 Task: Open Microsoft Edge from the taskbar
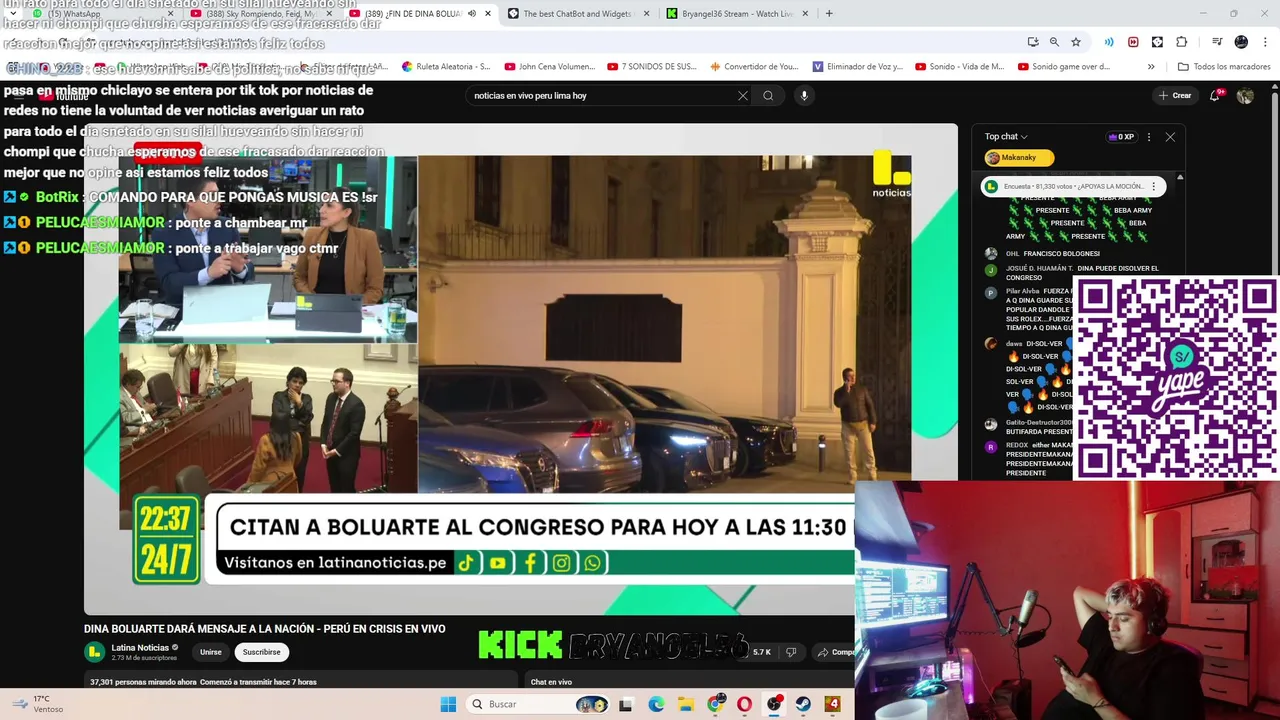(656, 704)
